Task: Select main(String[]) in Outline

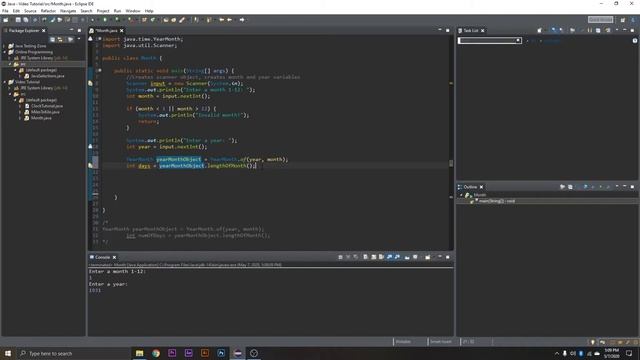Action: (x=496, y=201)
